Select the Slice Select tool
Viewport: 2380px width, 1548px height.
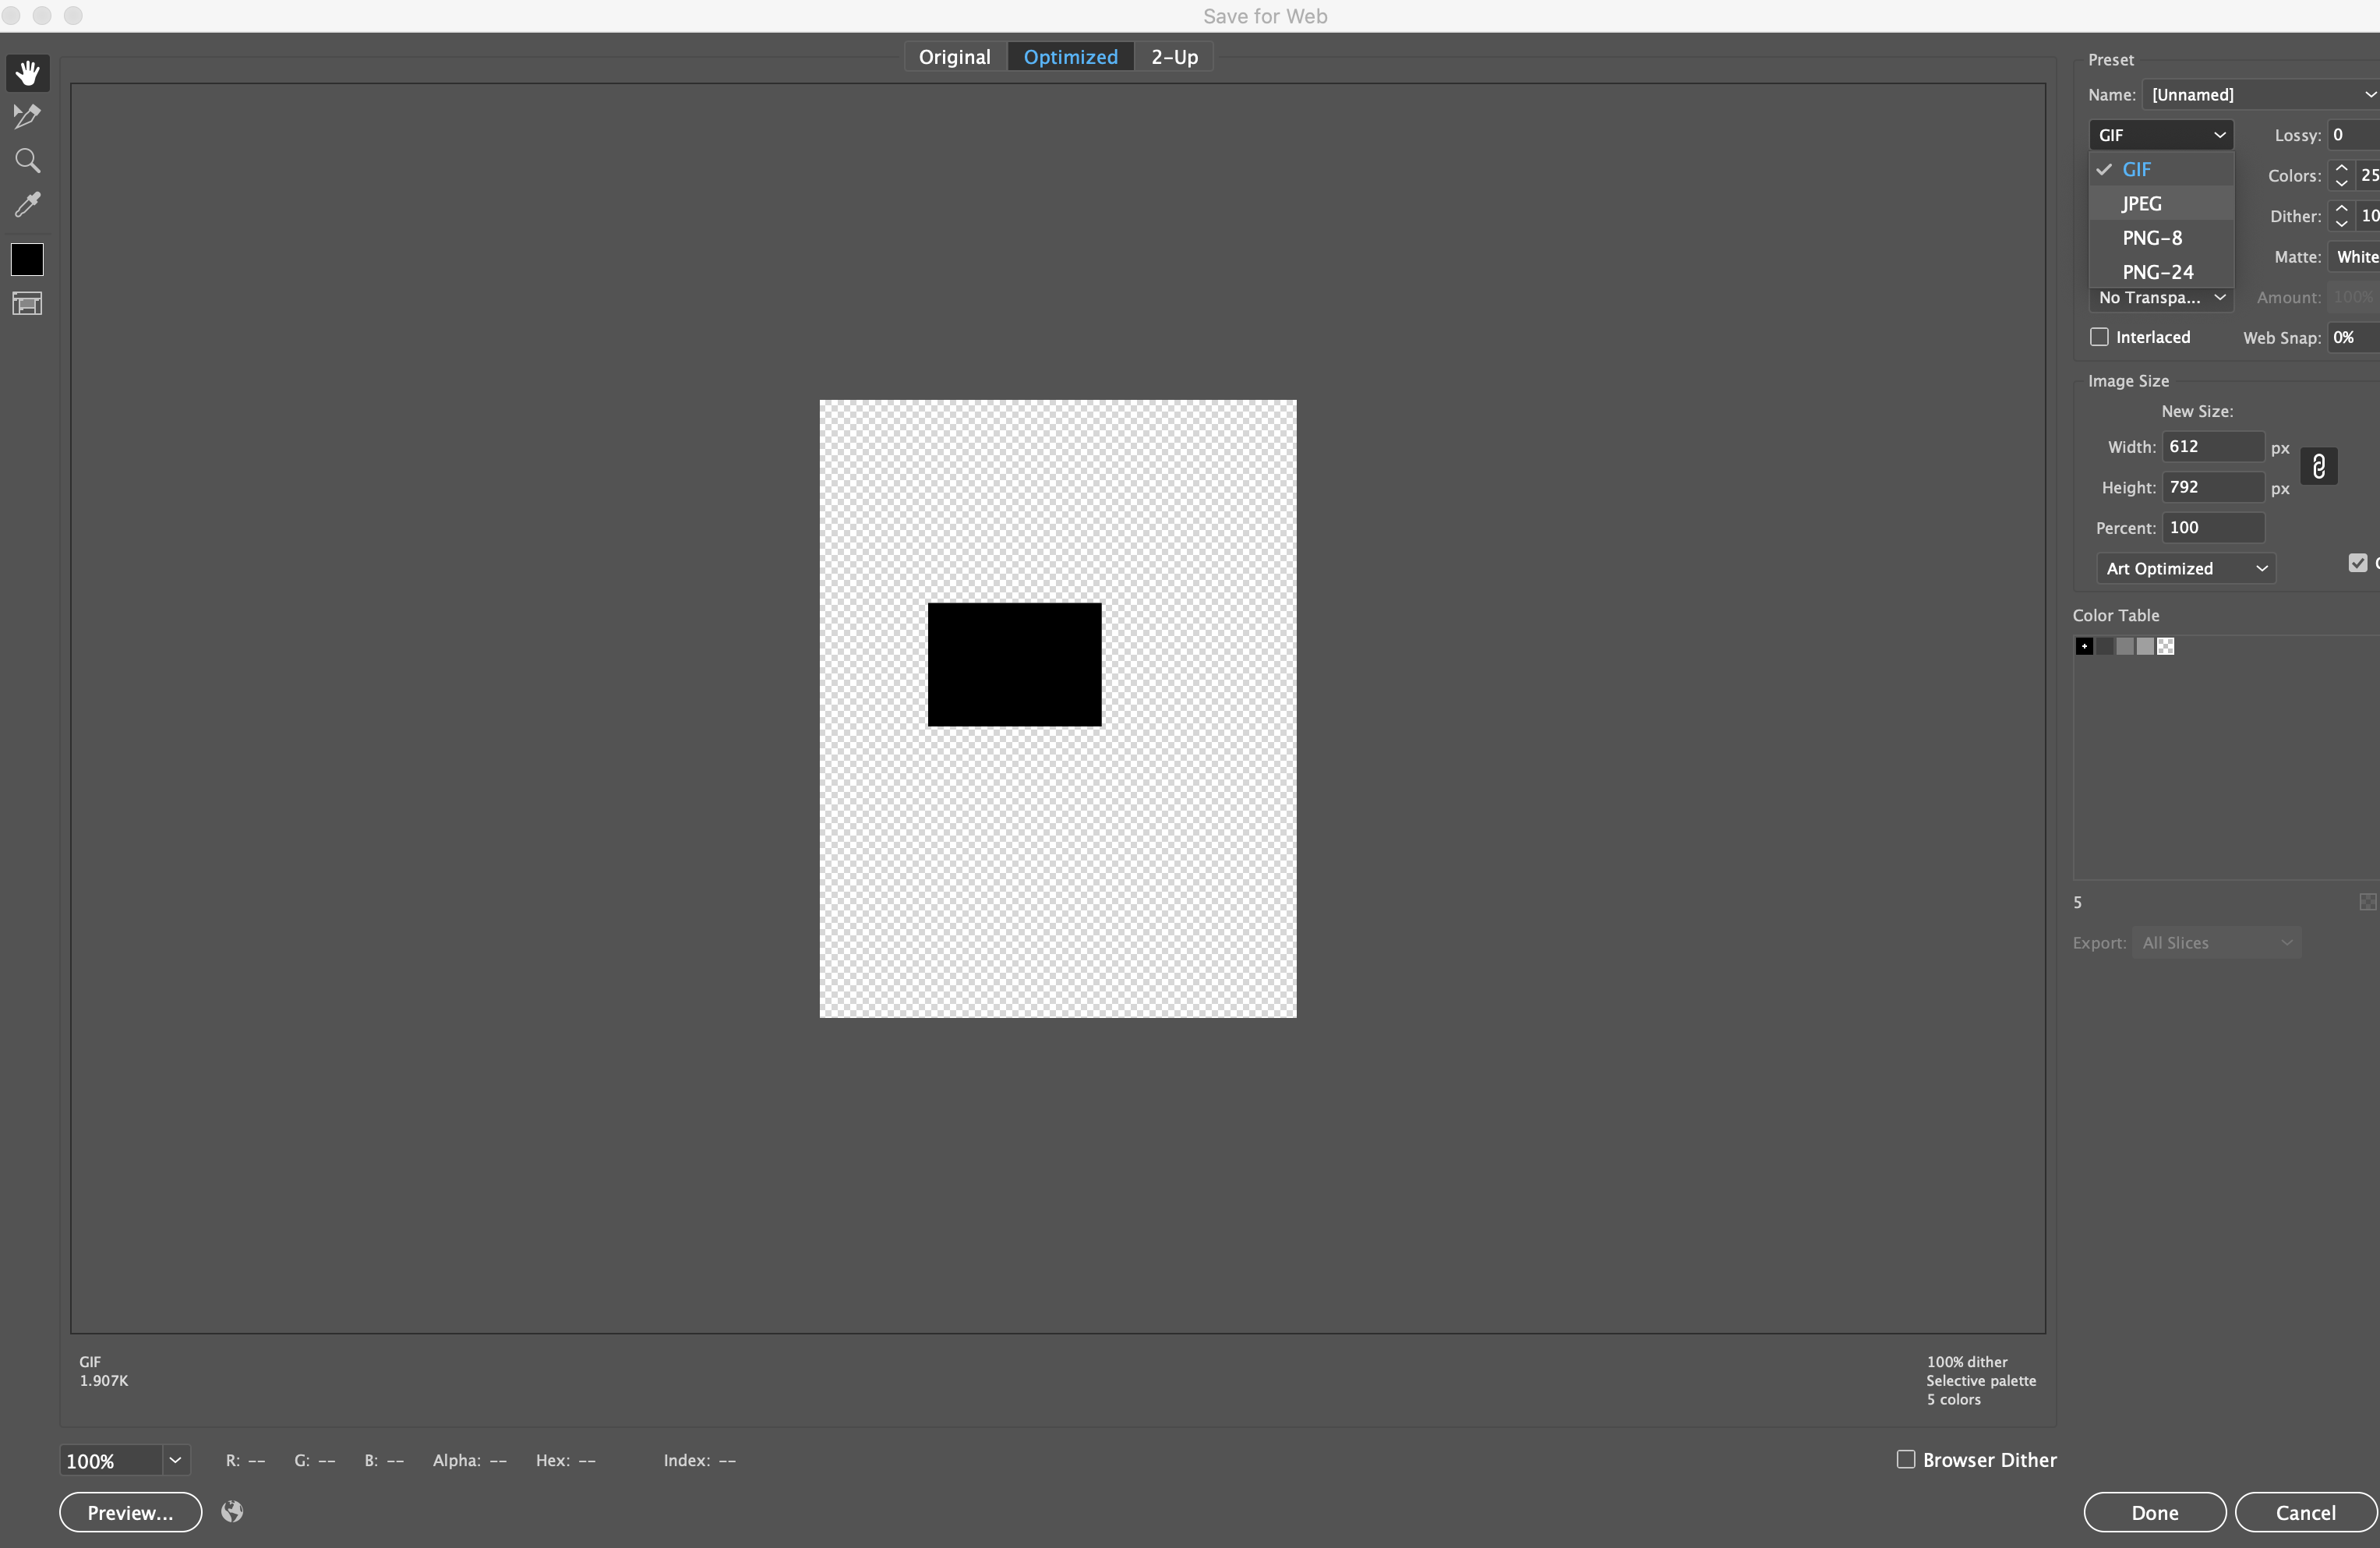point(27,116)
